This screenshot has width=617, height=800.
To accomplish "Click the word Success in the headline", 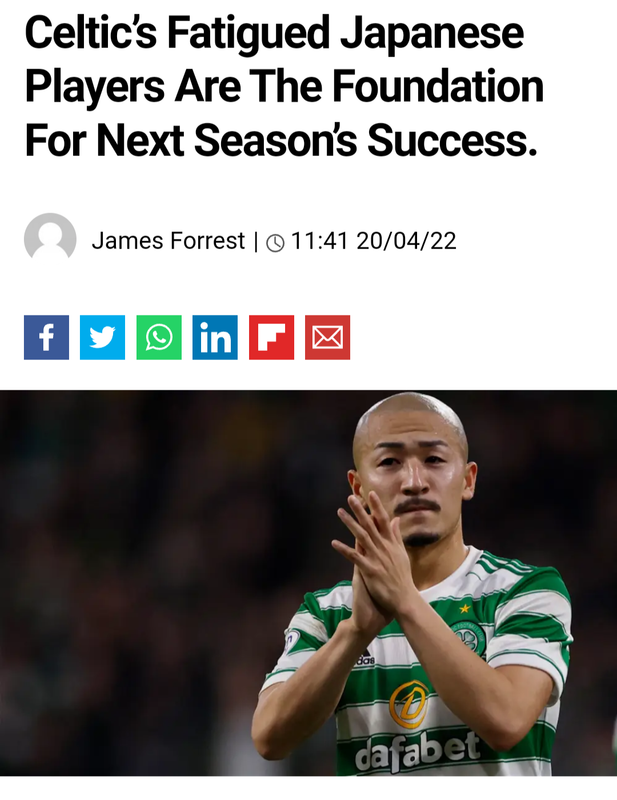I will [x=452, y=140].
